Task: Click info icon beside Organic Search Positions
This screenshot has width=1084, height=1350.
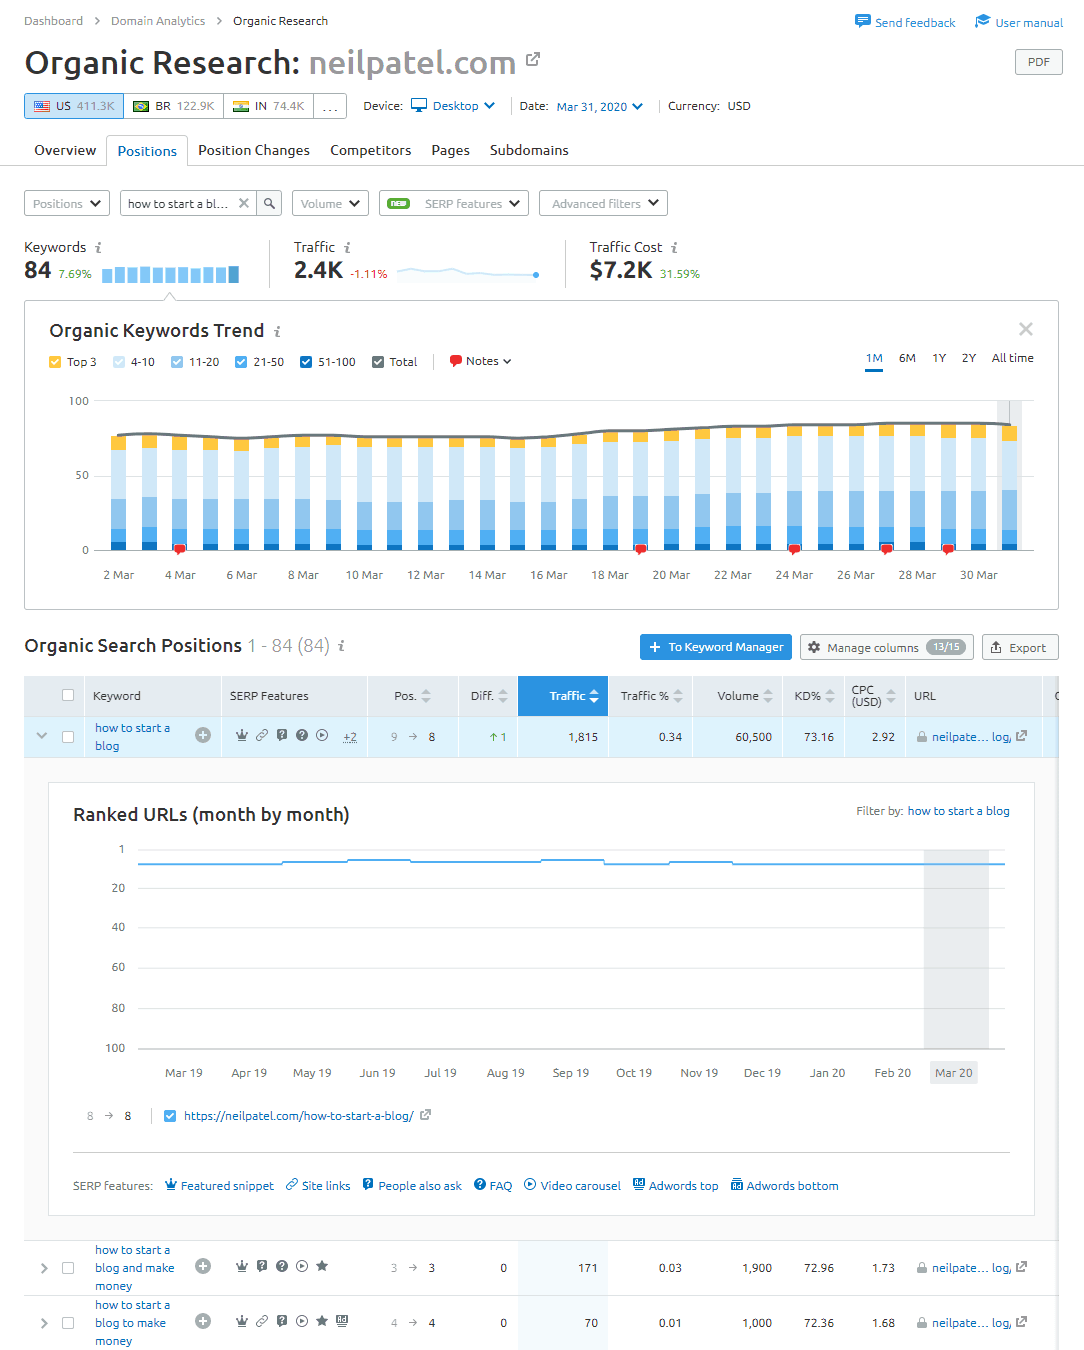Action: [341, 646]
